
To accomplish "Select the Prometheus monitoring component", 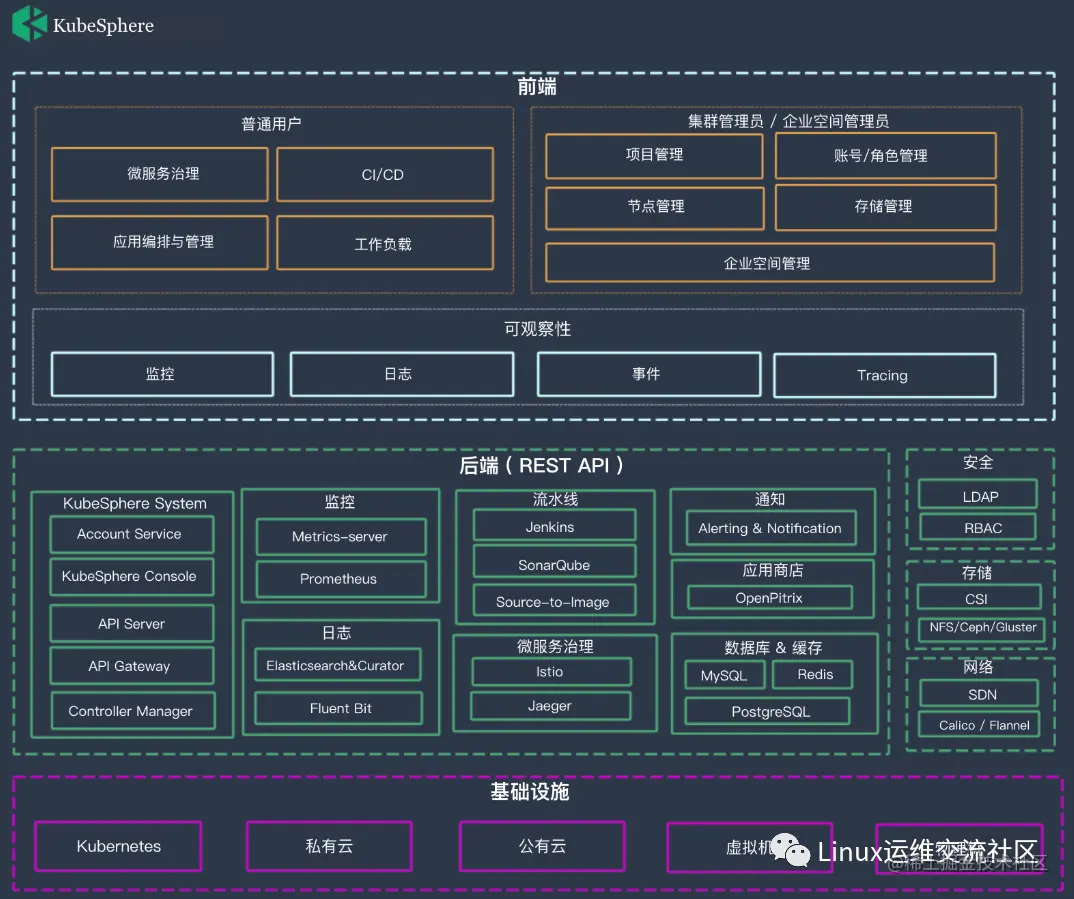I will (340, 578).
